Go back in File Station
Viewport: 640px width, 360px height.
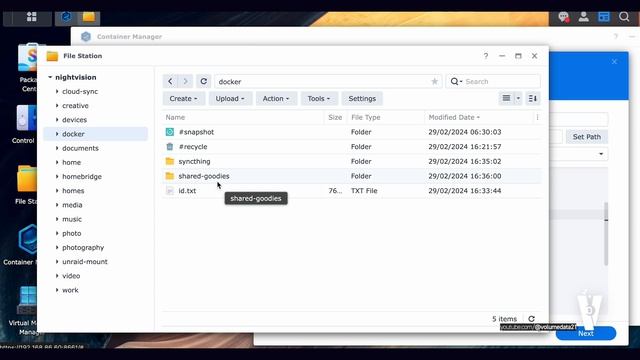pyautogui.click(x=170, y=81)
